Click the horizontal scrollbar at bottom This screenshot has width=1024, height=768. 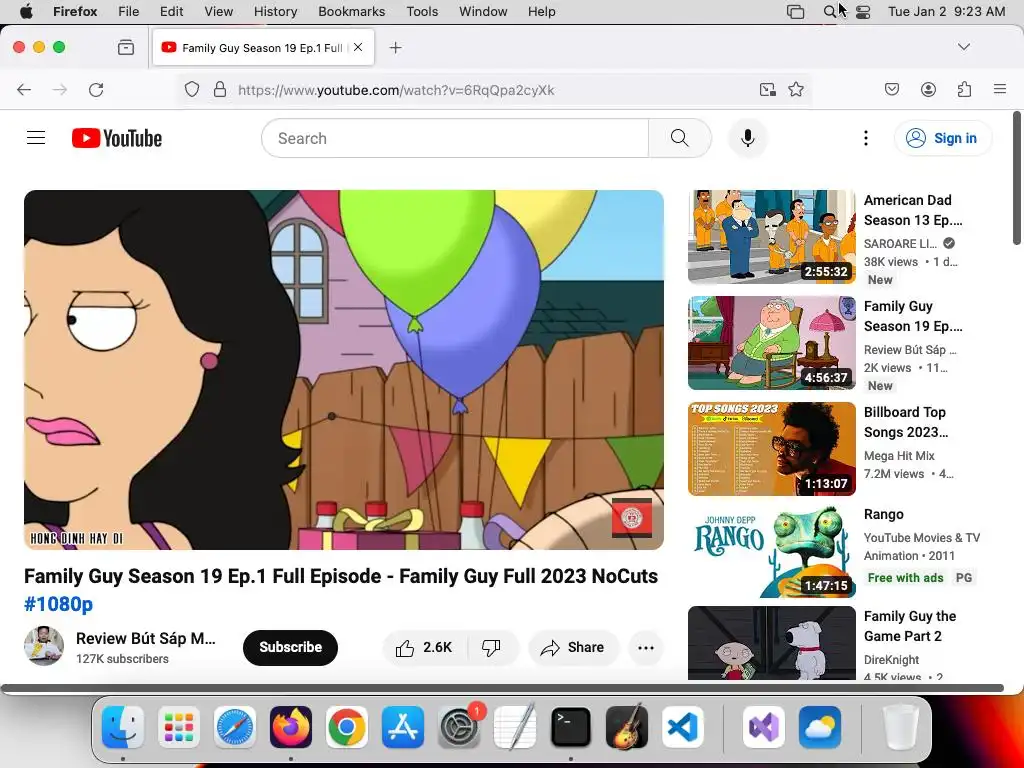tap(502, 688)
